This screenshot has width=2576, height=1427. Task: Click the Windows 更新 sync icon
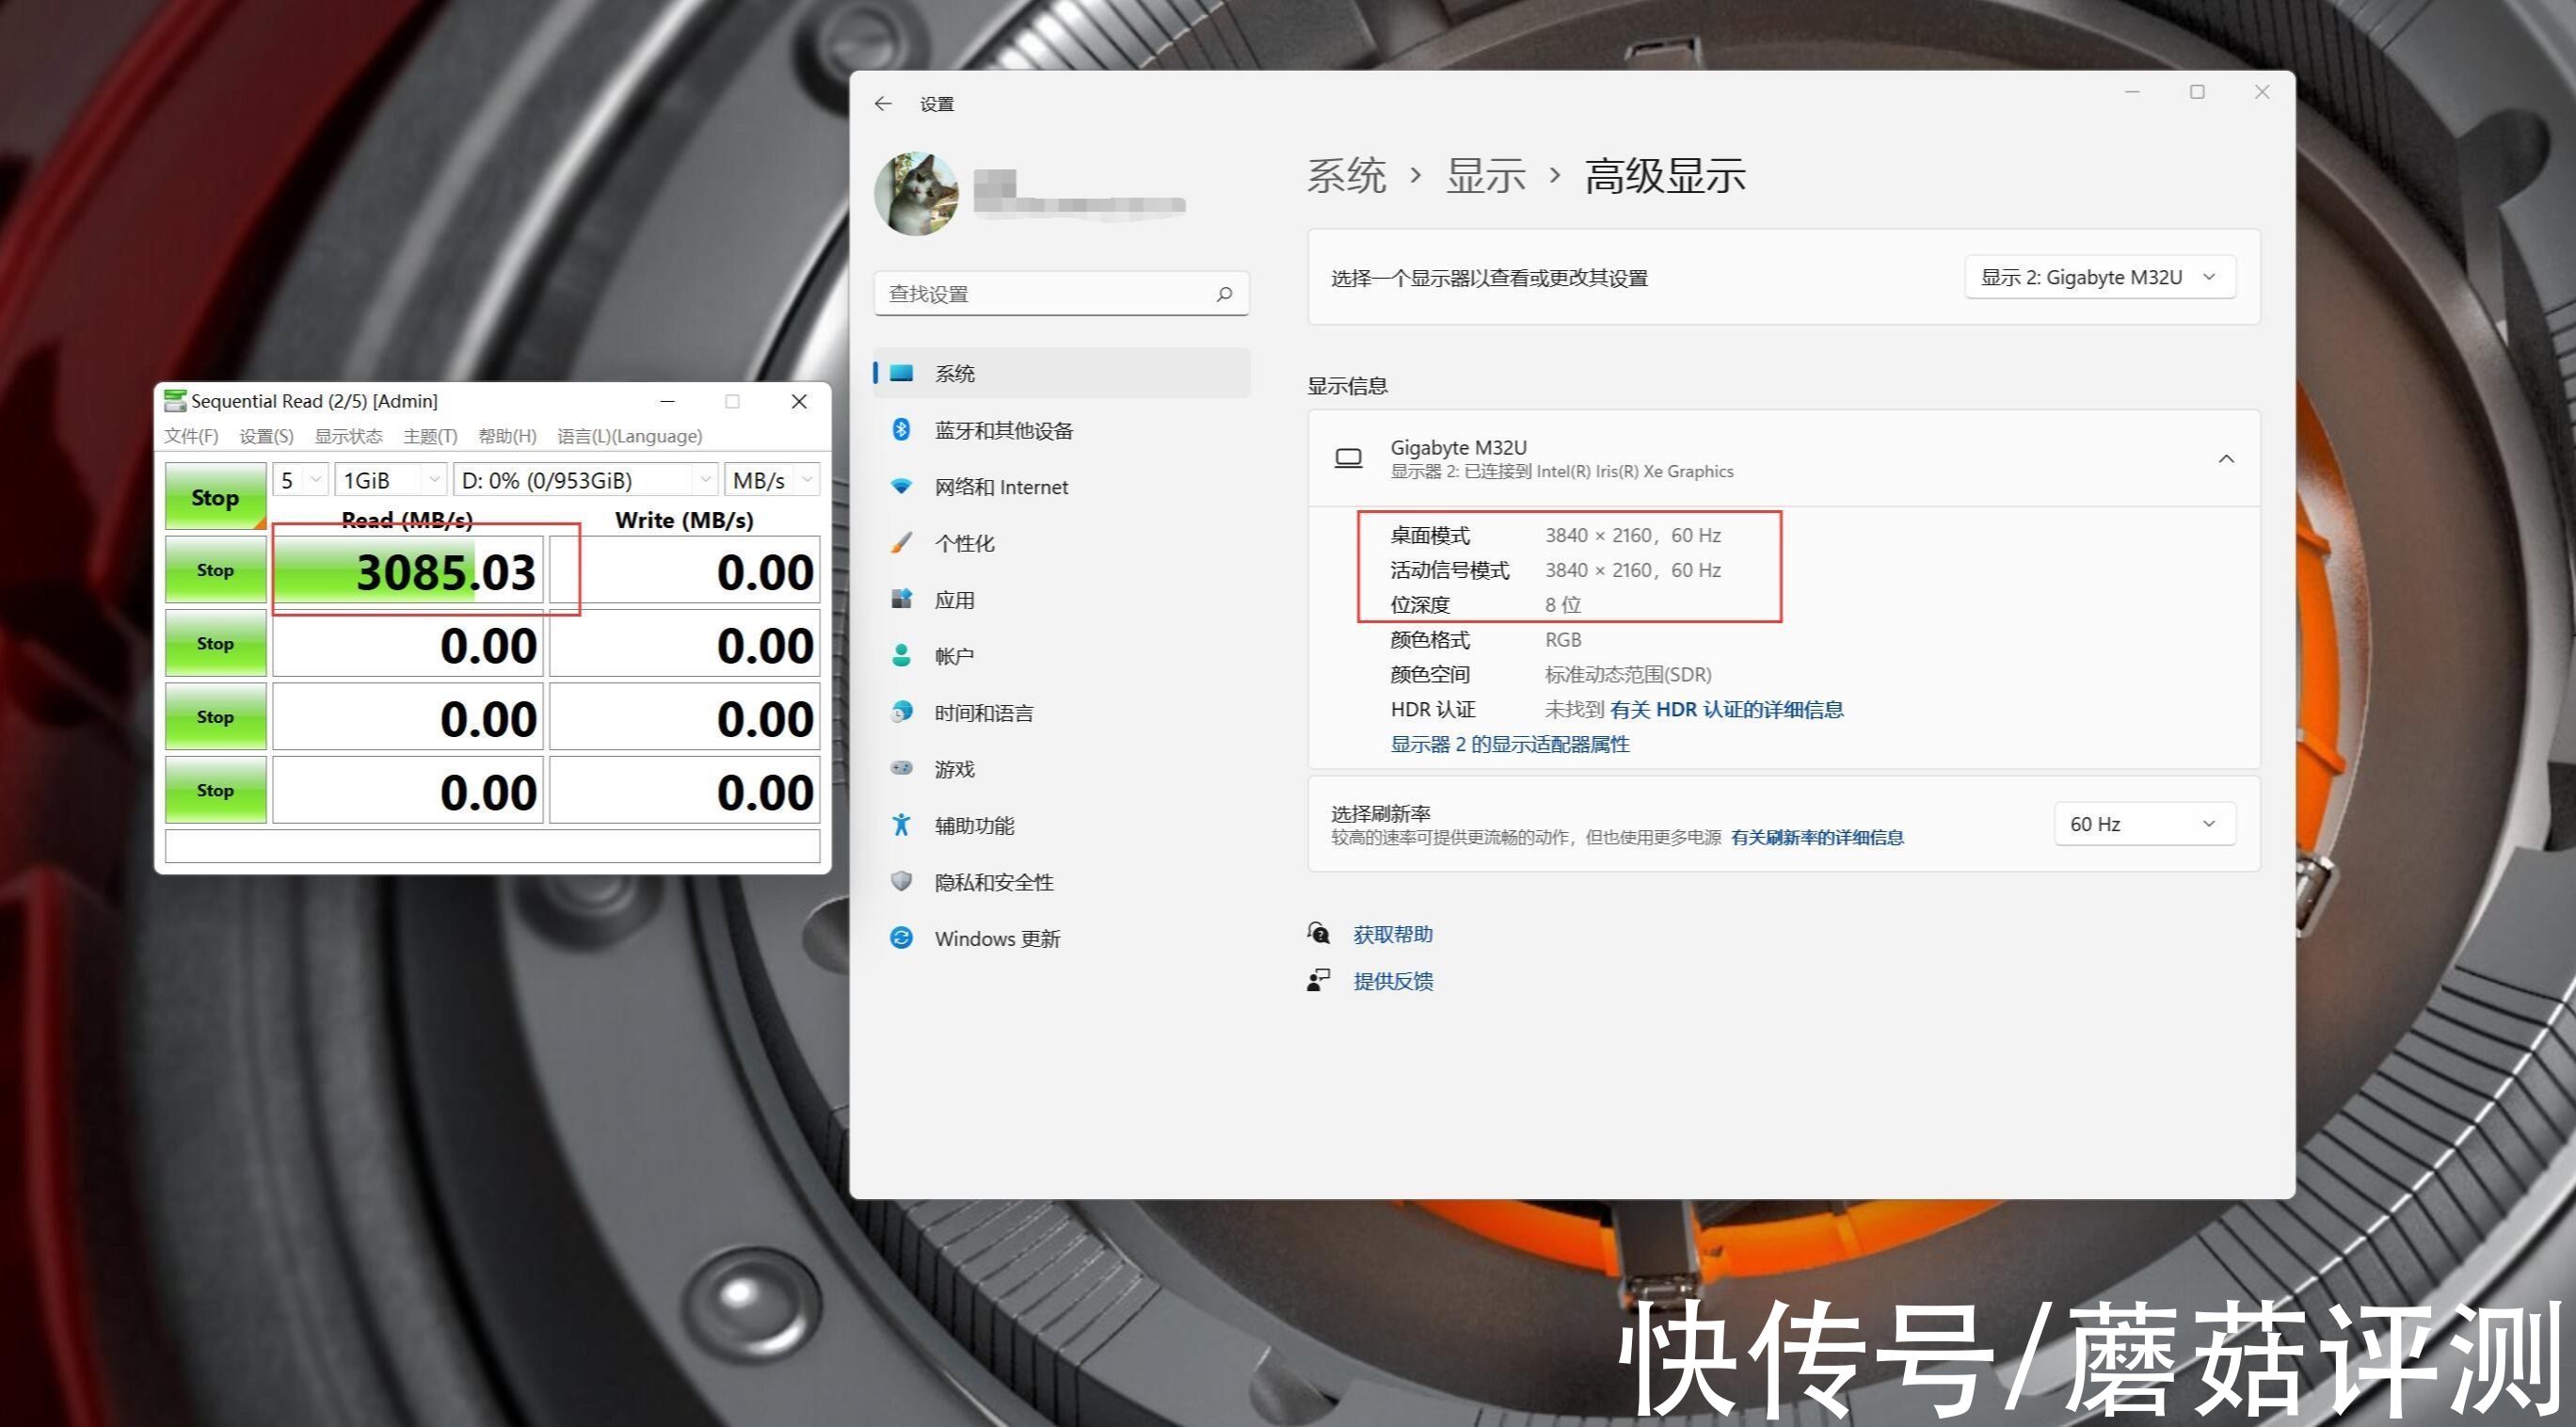(x=901, y=938)
